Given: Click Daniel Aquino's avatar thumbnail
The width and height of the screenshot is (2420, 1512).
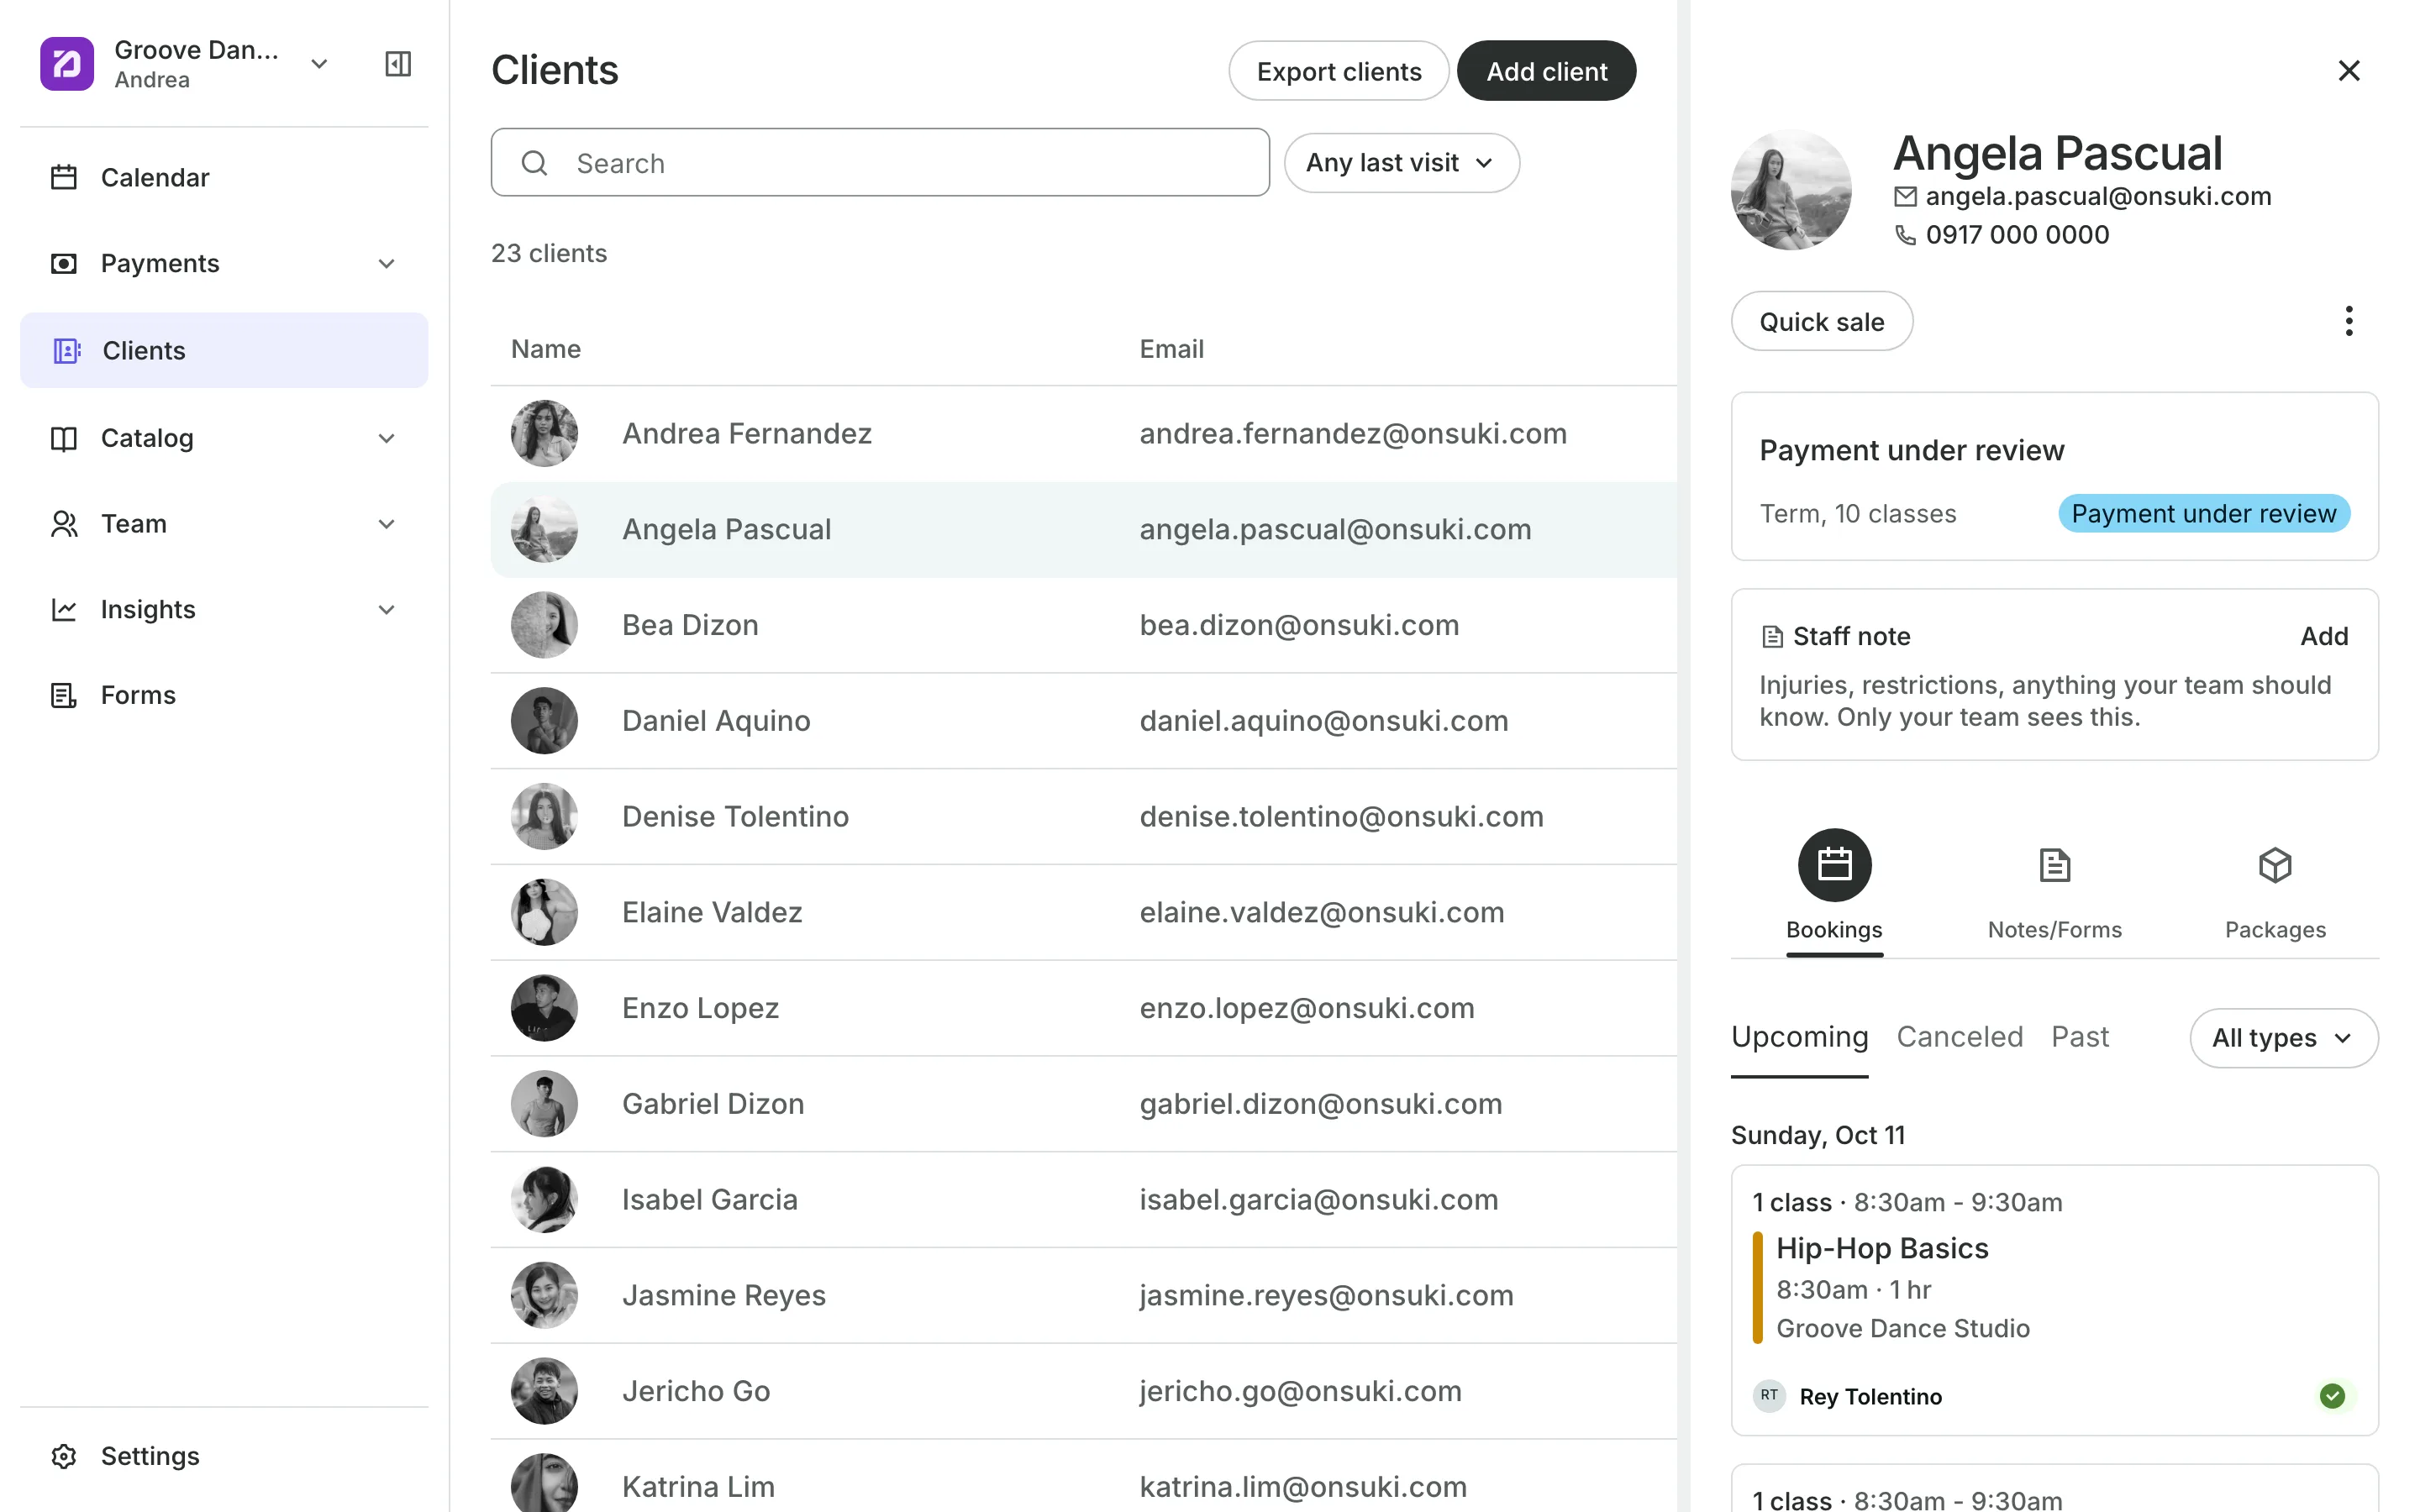Looking at the screenshot, I should coord(544,721).
